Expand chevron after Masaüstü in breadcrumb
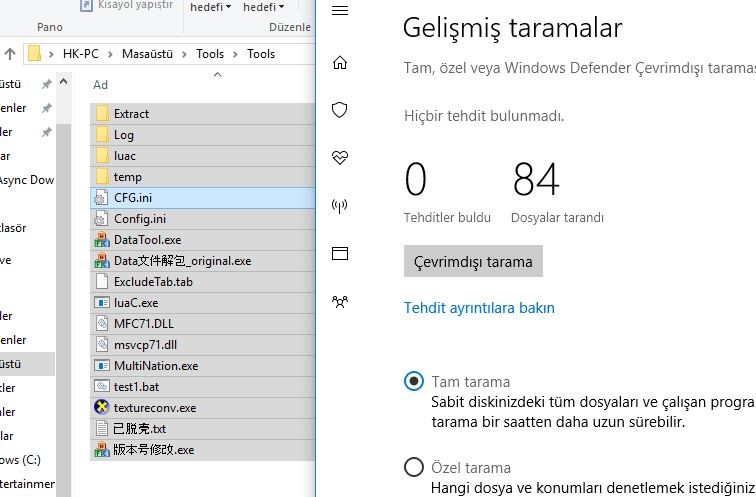756x497 pixels. 185,54
